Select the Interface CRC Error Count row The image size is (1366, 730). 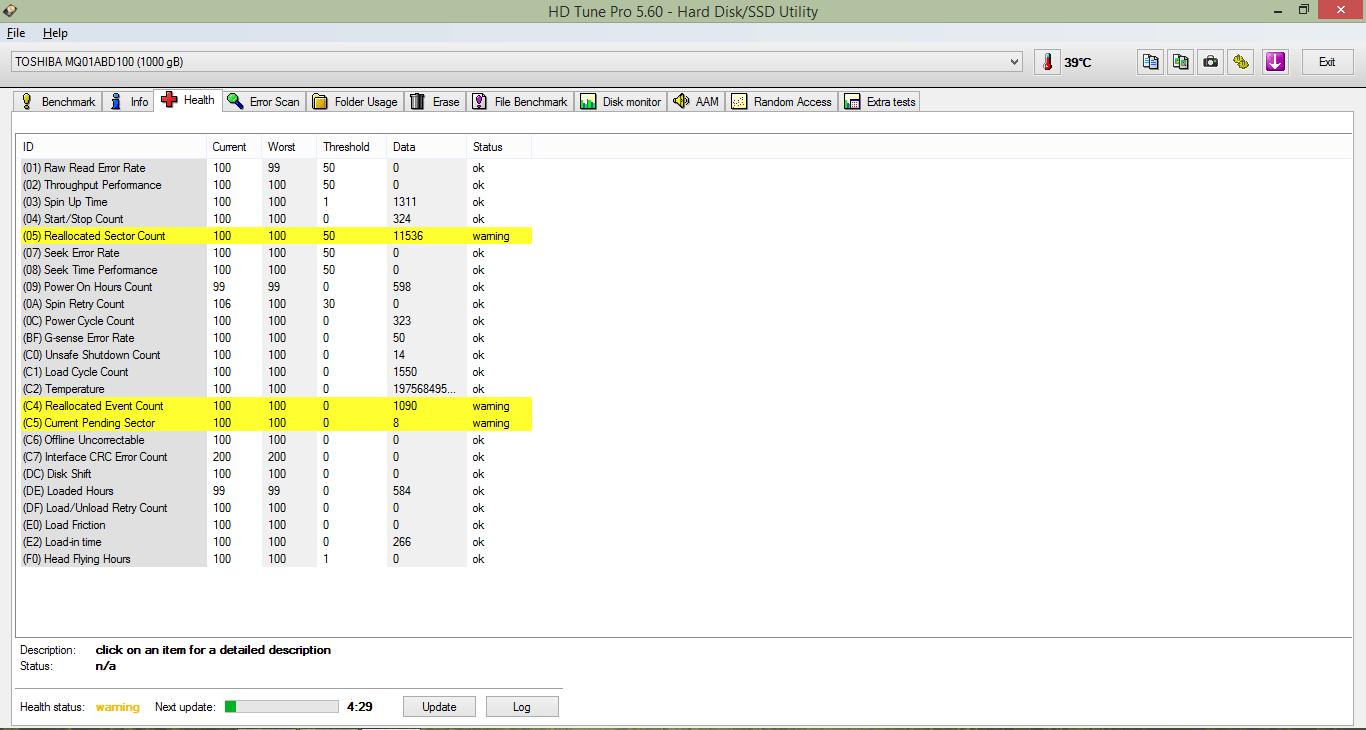pyautogui.click(x=276, y=457)
